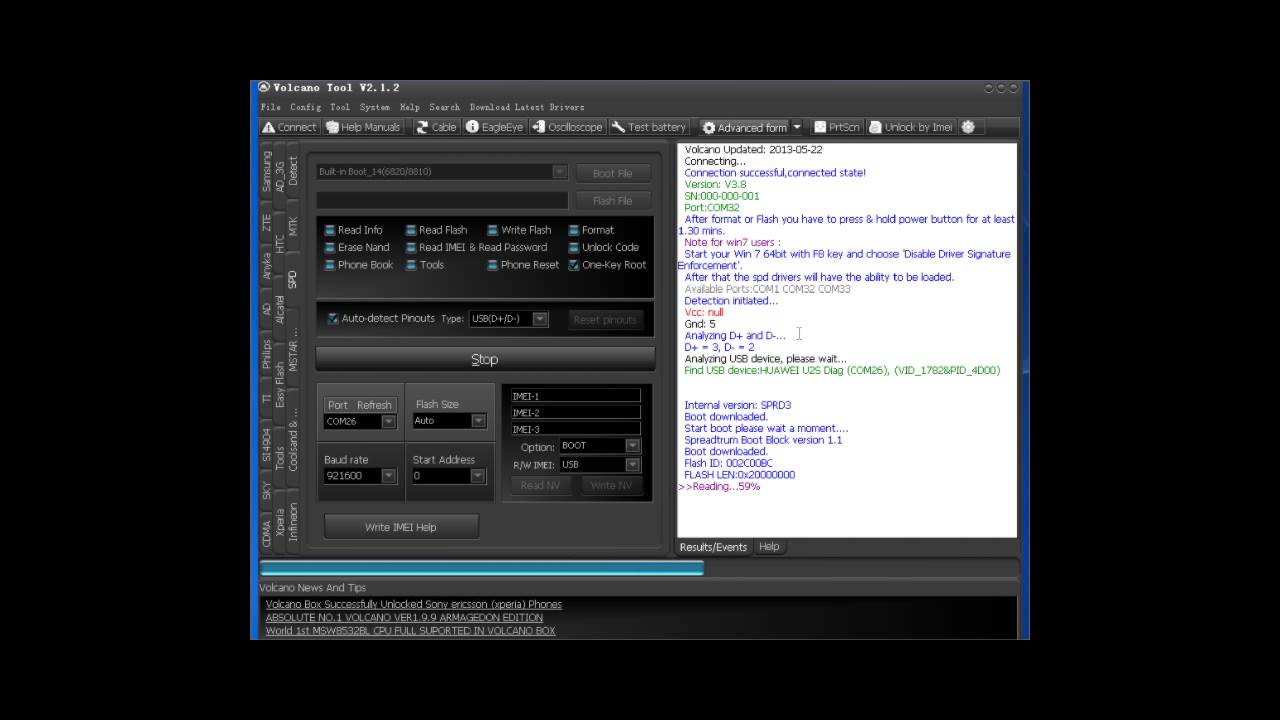The width and height of the screenshot is (1280, 720).
Task: Open Help Manuals from the toolbar
Action: [362, 127]
